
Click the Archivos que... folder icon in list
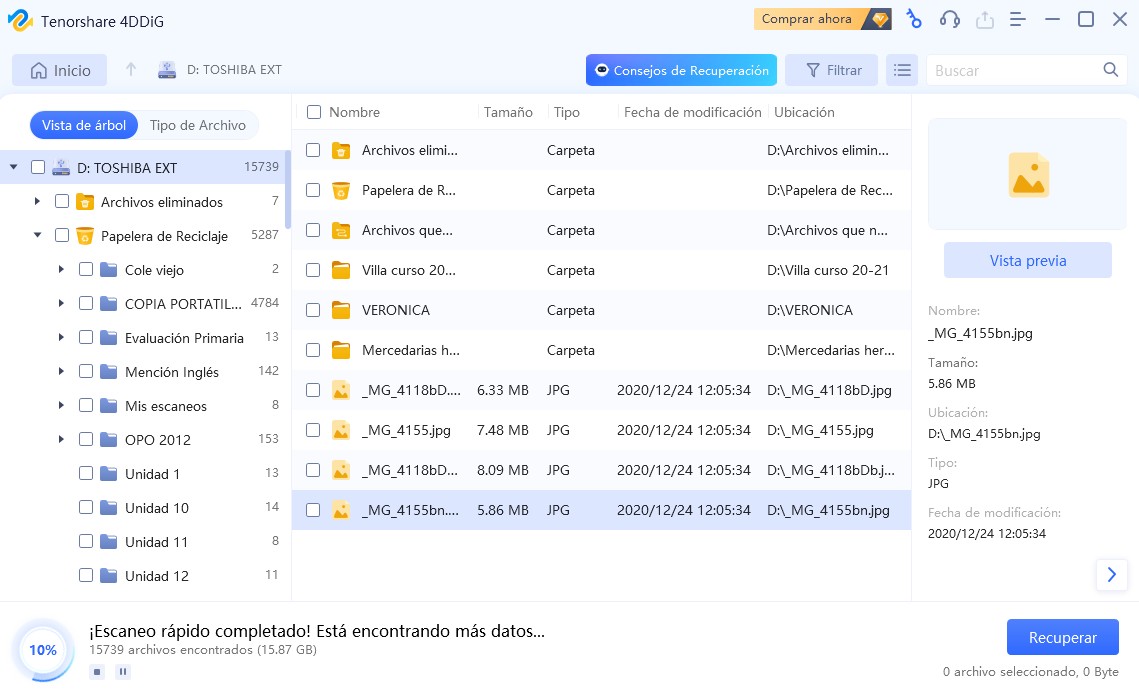coord(341,230)
